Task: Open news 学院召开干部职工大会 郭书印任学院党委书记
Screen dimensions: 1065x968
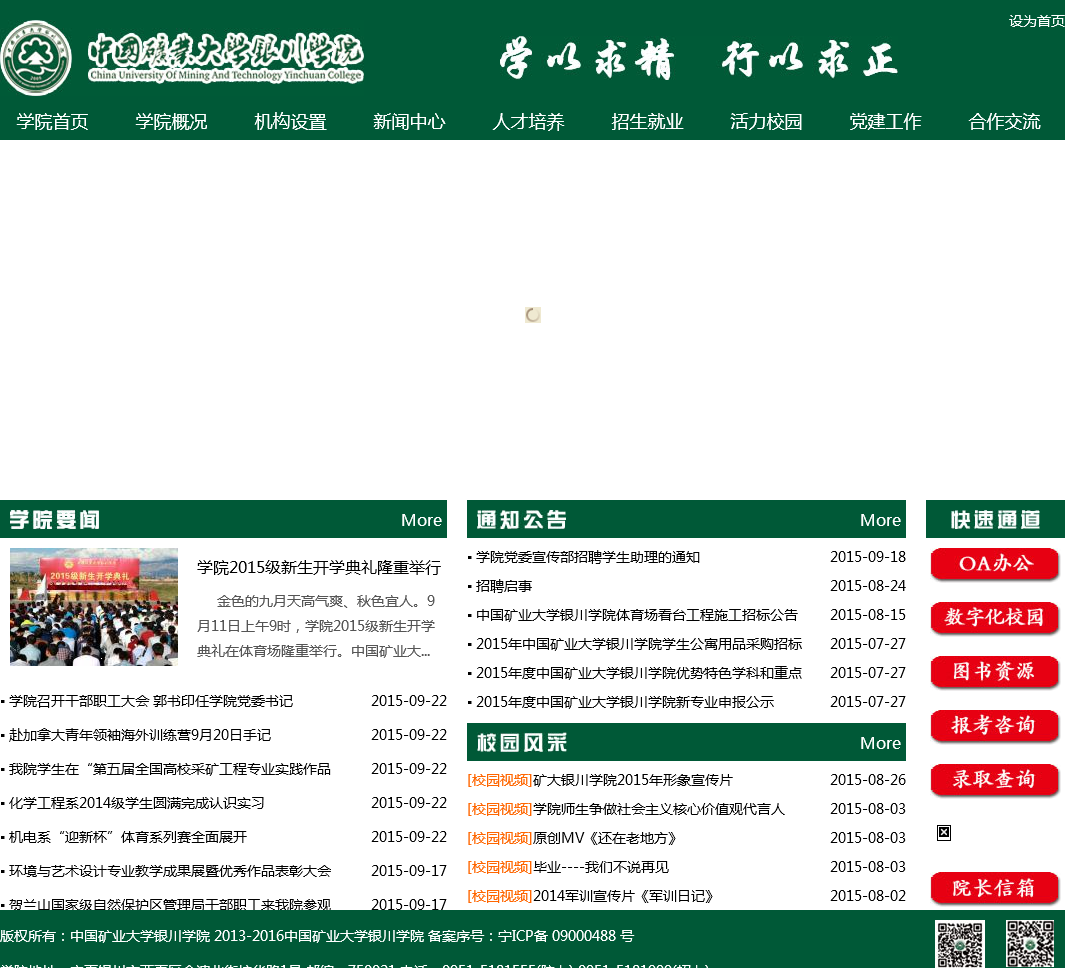Action: point(151,701)
